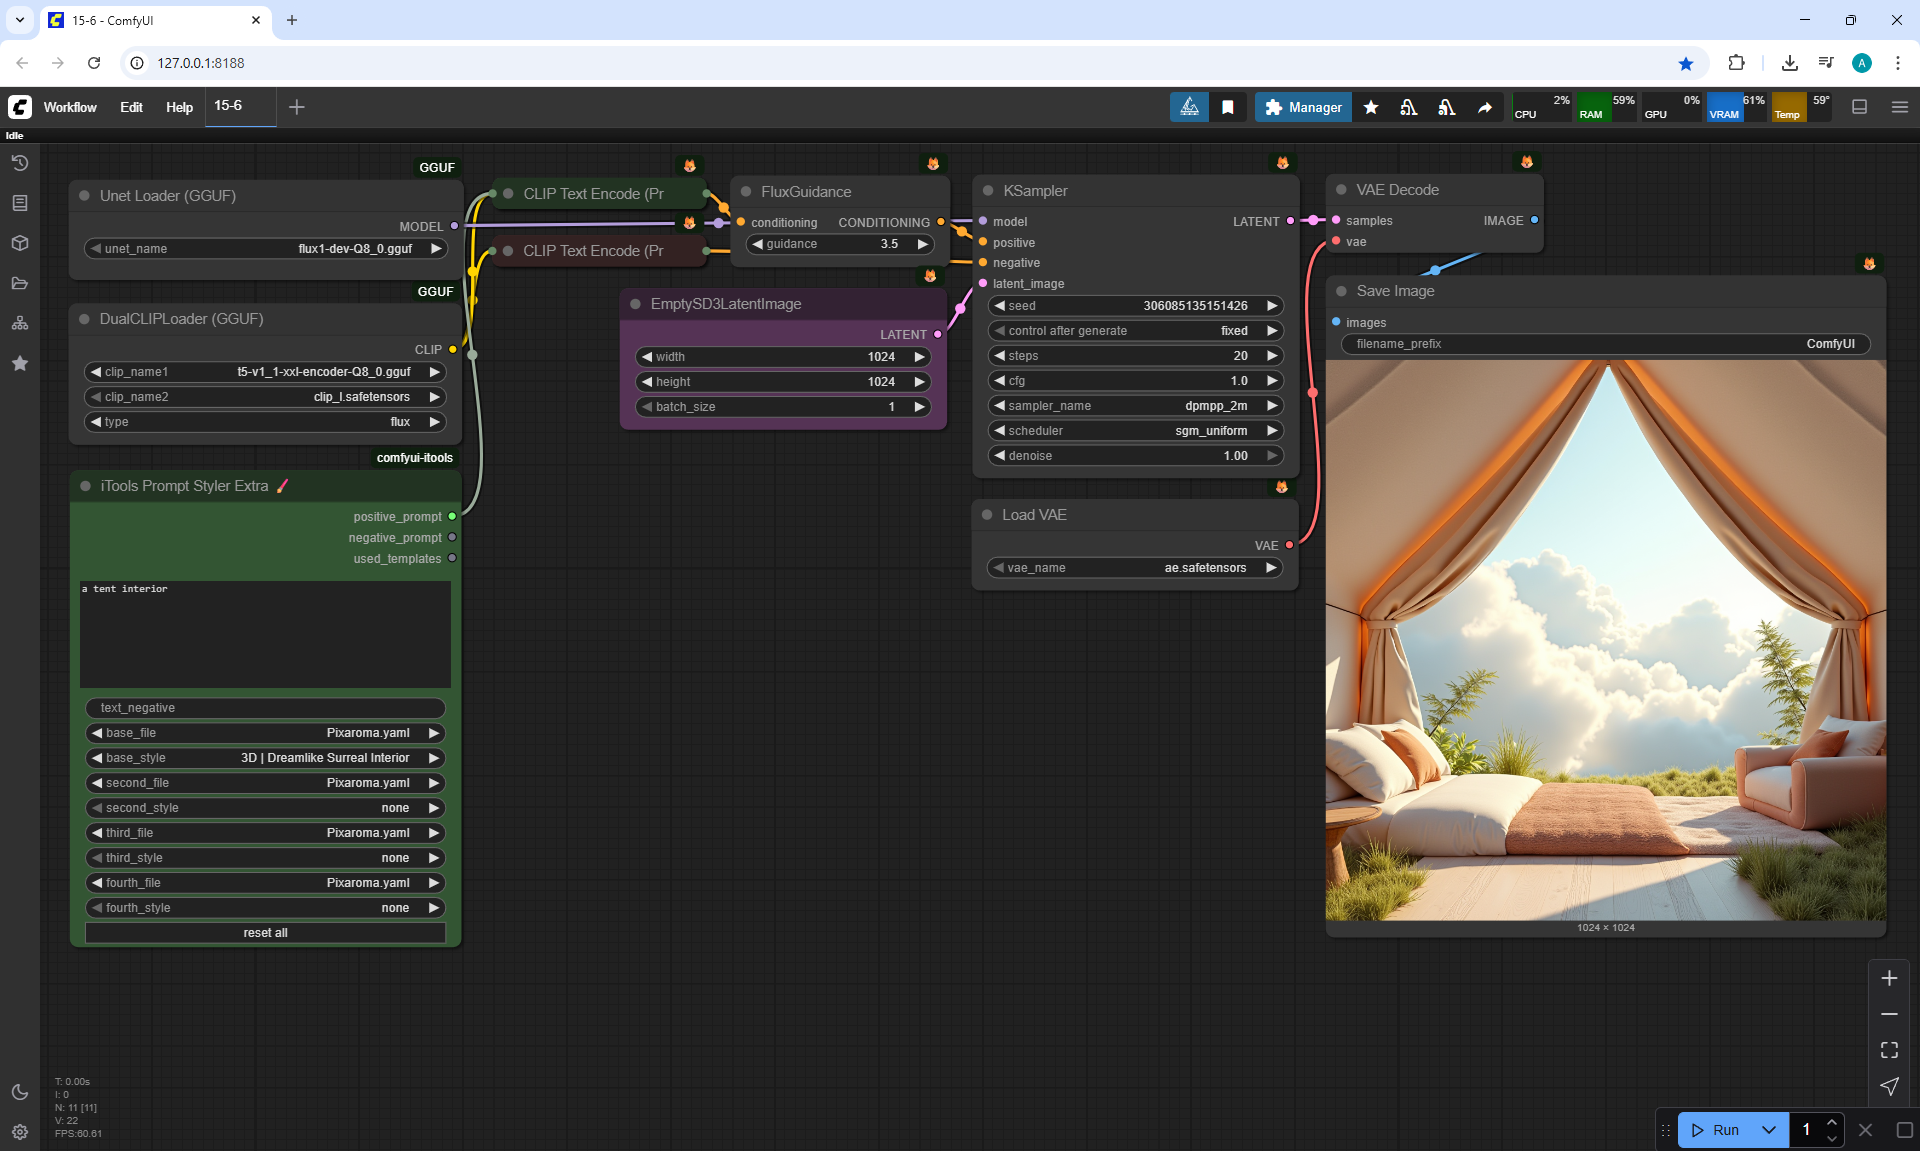This screenshot has width=1920, height=1151.
Task: Click the bookmark icon in top toolbar
Action: pyautogui.click(x=1228, y=107)
